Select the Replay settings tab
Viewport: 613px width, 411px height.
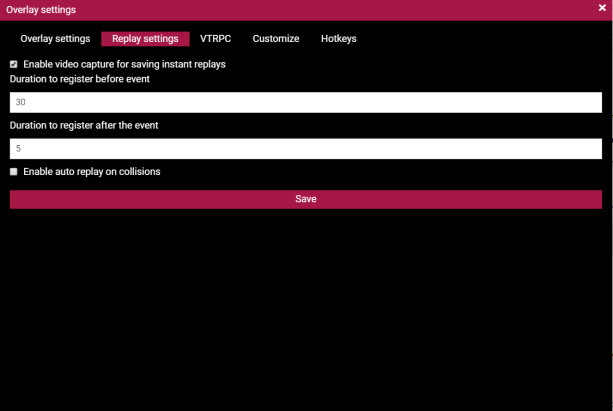[x=145, y=39]
